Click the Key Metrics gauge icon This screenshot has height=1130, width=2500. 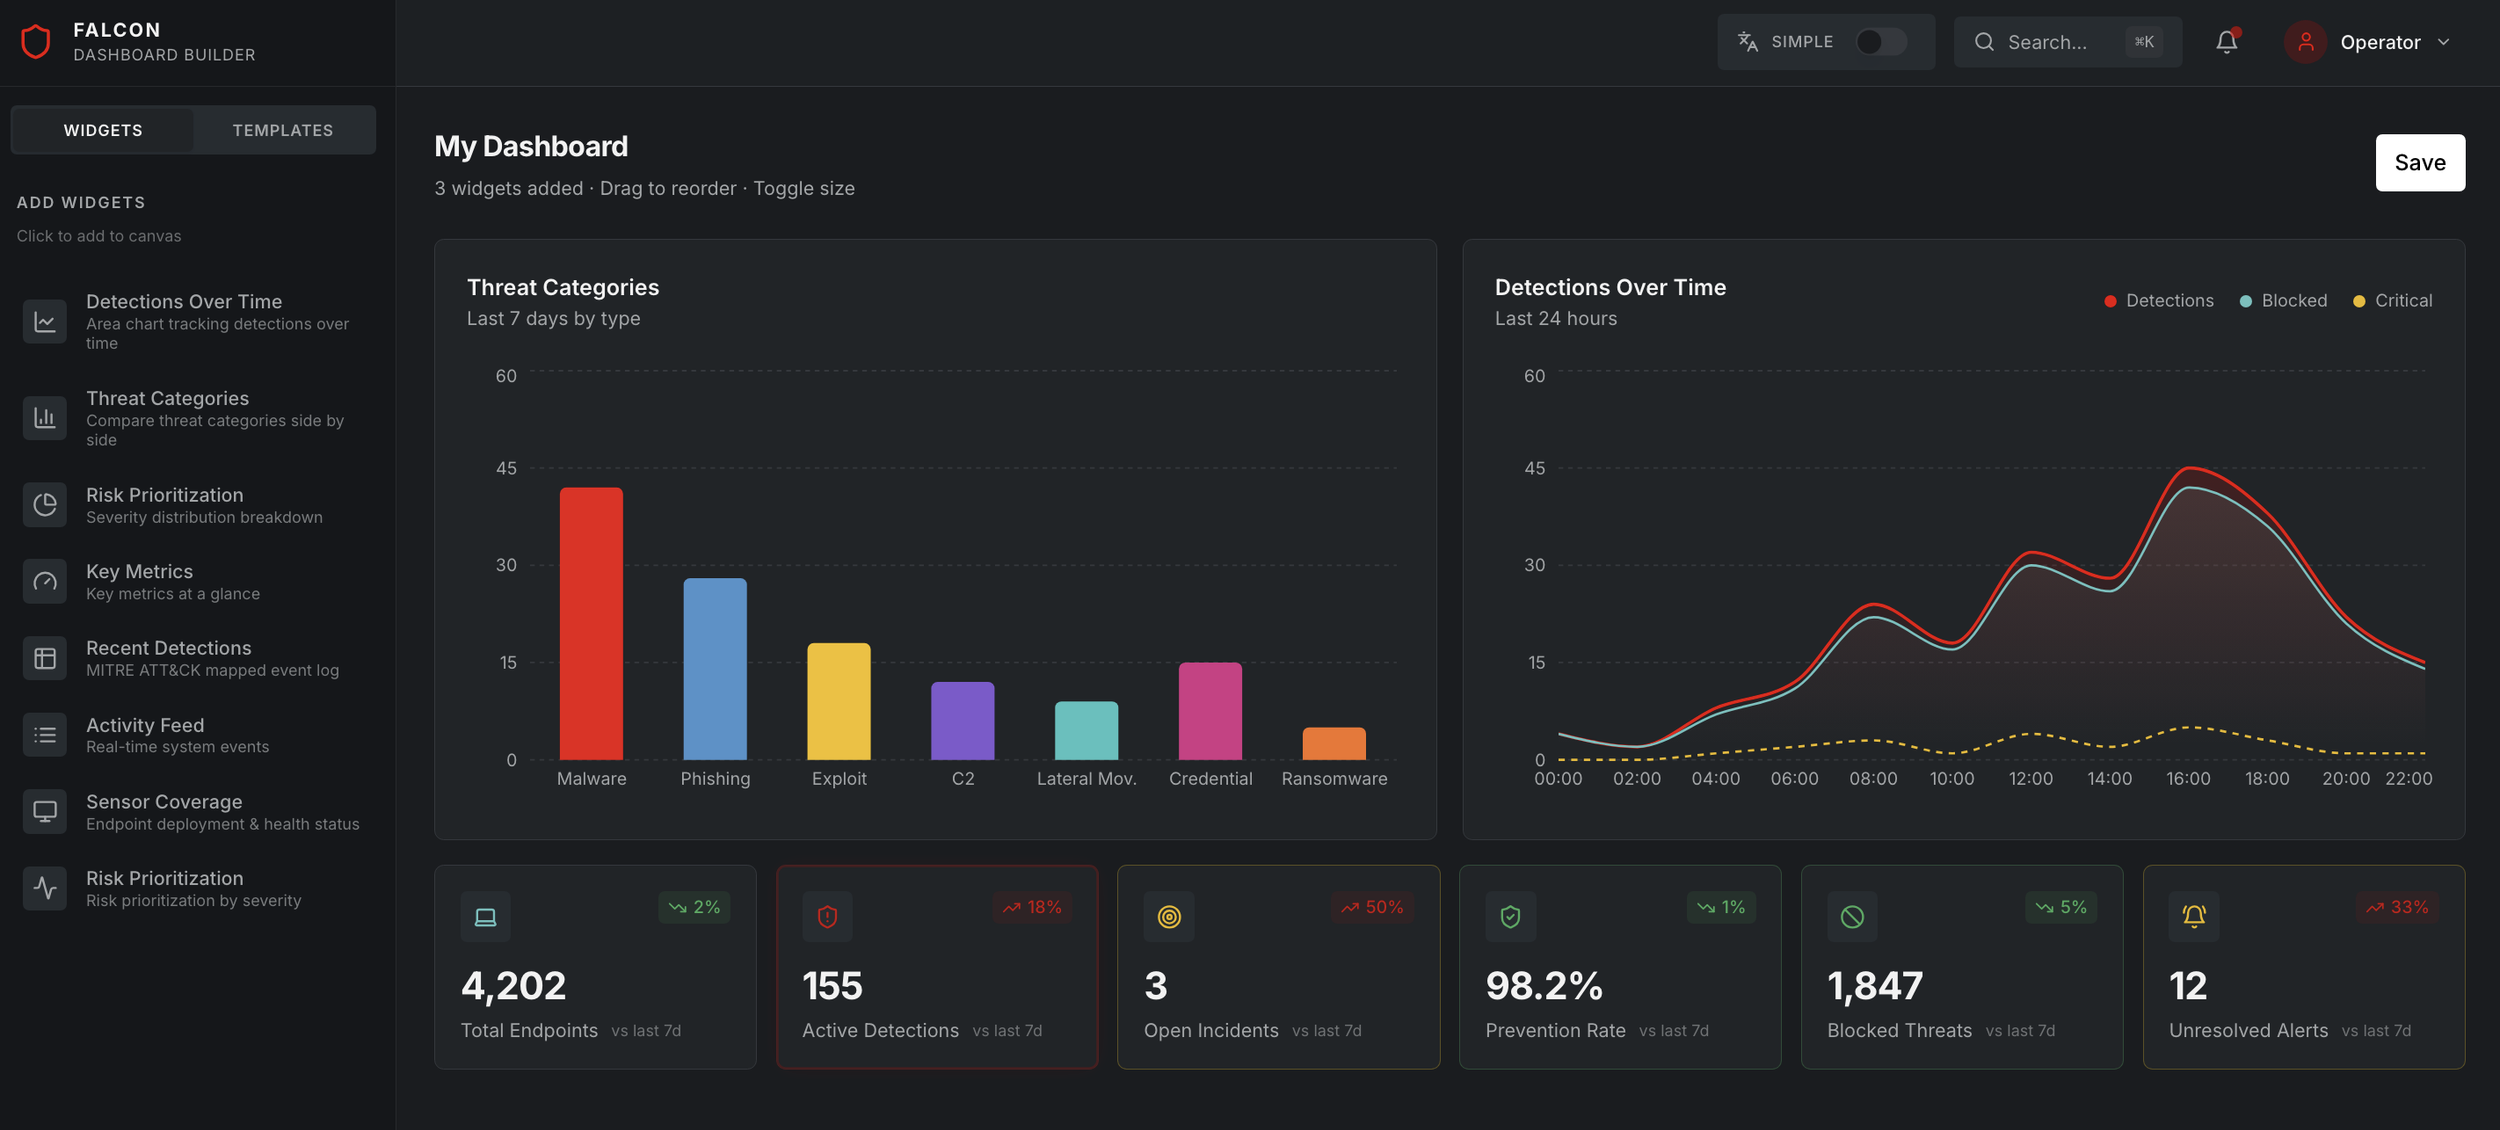pyautogui.click(x=45, y=582)
